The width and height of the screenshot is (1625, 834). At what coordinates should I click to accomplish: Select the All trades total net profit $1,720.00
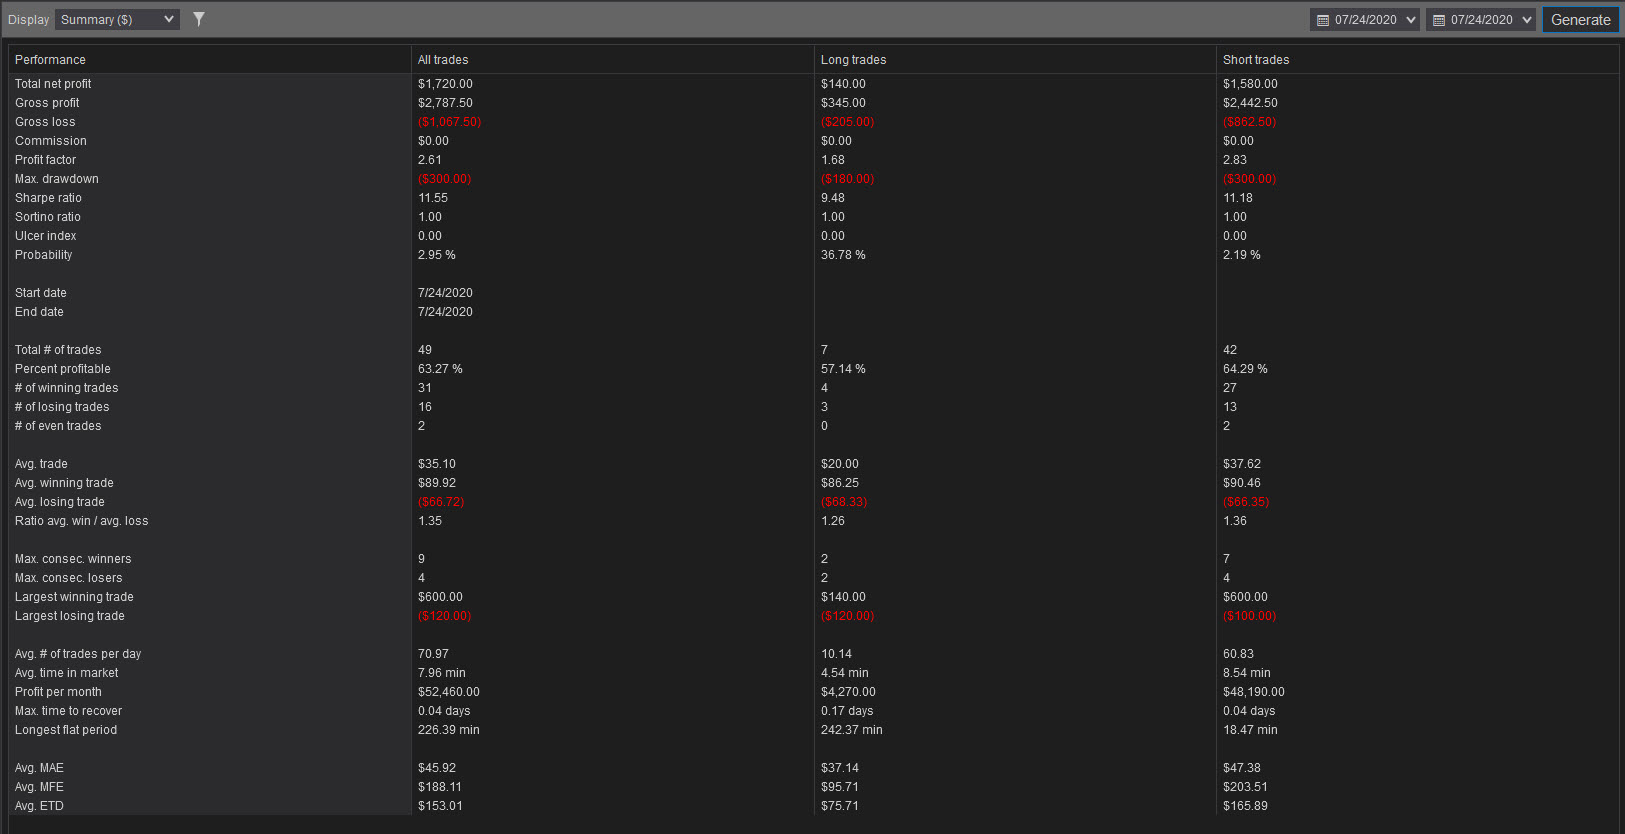pos(445,84)
